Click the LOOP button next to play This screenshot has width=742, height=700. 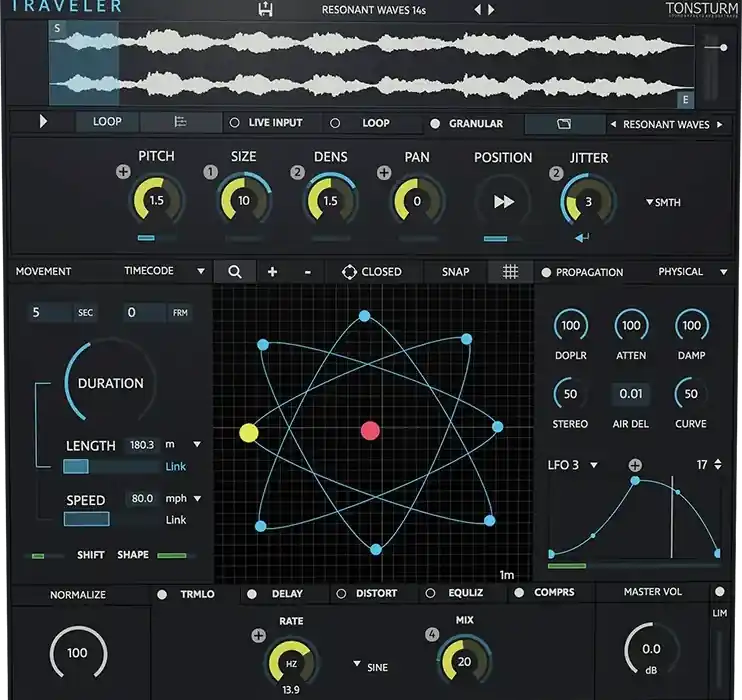tap(107, 122)
